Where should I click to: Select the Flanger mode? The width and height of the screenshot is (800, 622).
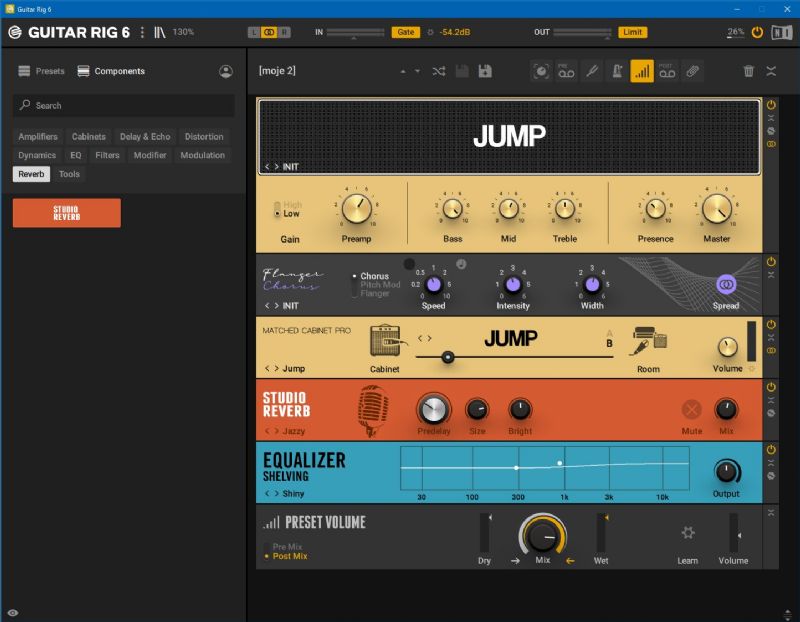[x=374, y=294]
